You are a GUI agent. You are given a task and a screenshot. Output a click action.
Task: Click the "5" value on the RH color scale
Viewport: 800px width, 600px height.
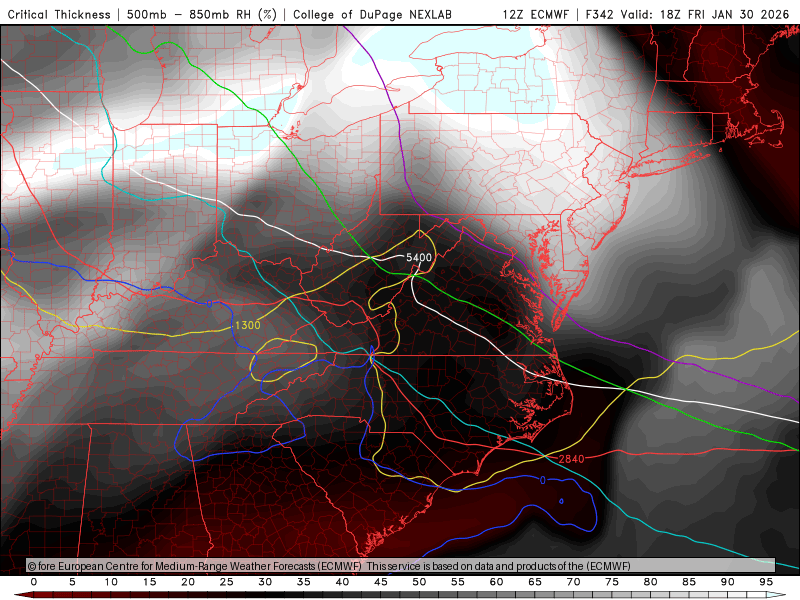(x=72, y=582)
